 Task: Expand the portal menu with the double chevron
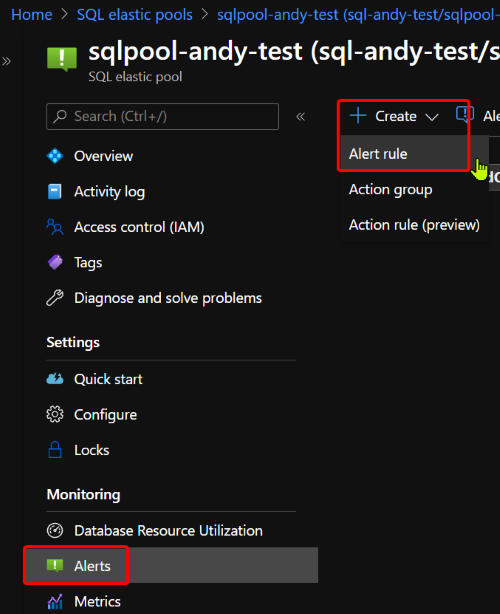6,61
